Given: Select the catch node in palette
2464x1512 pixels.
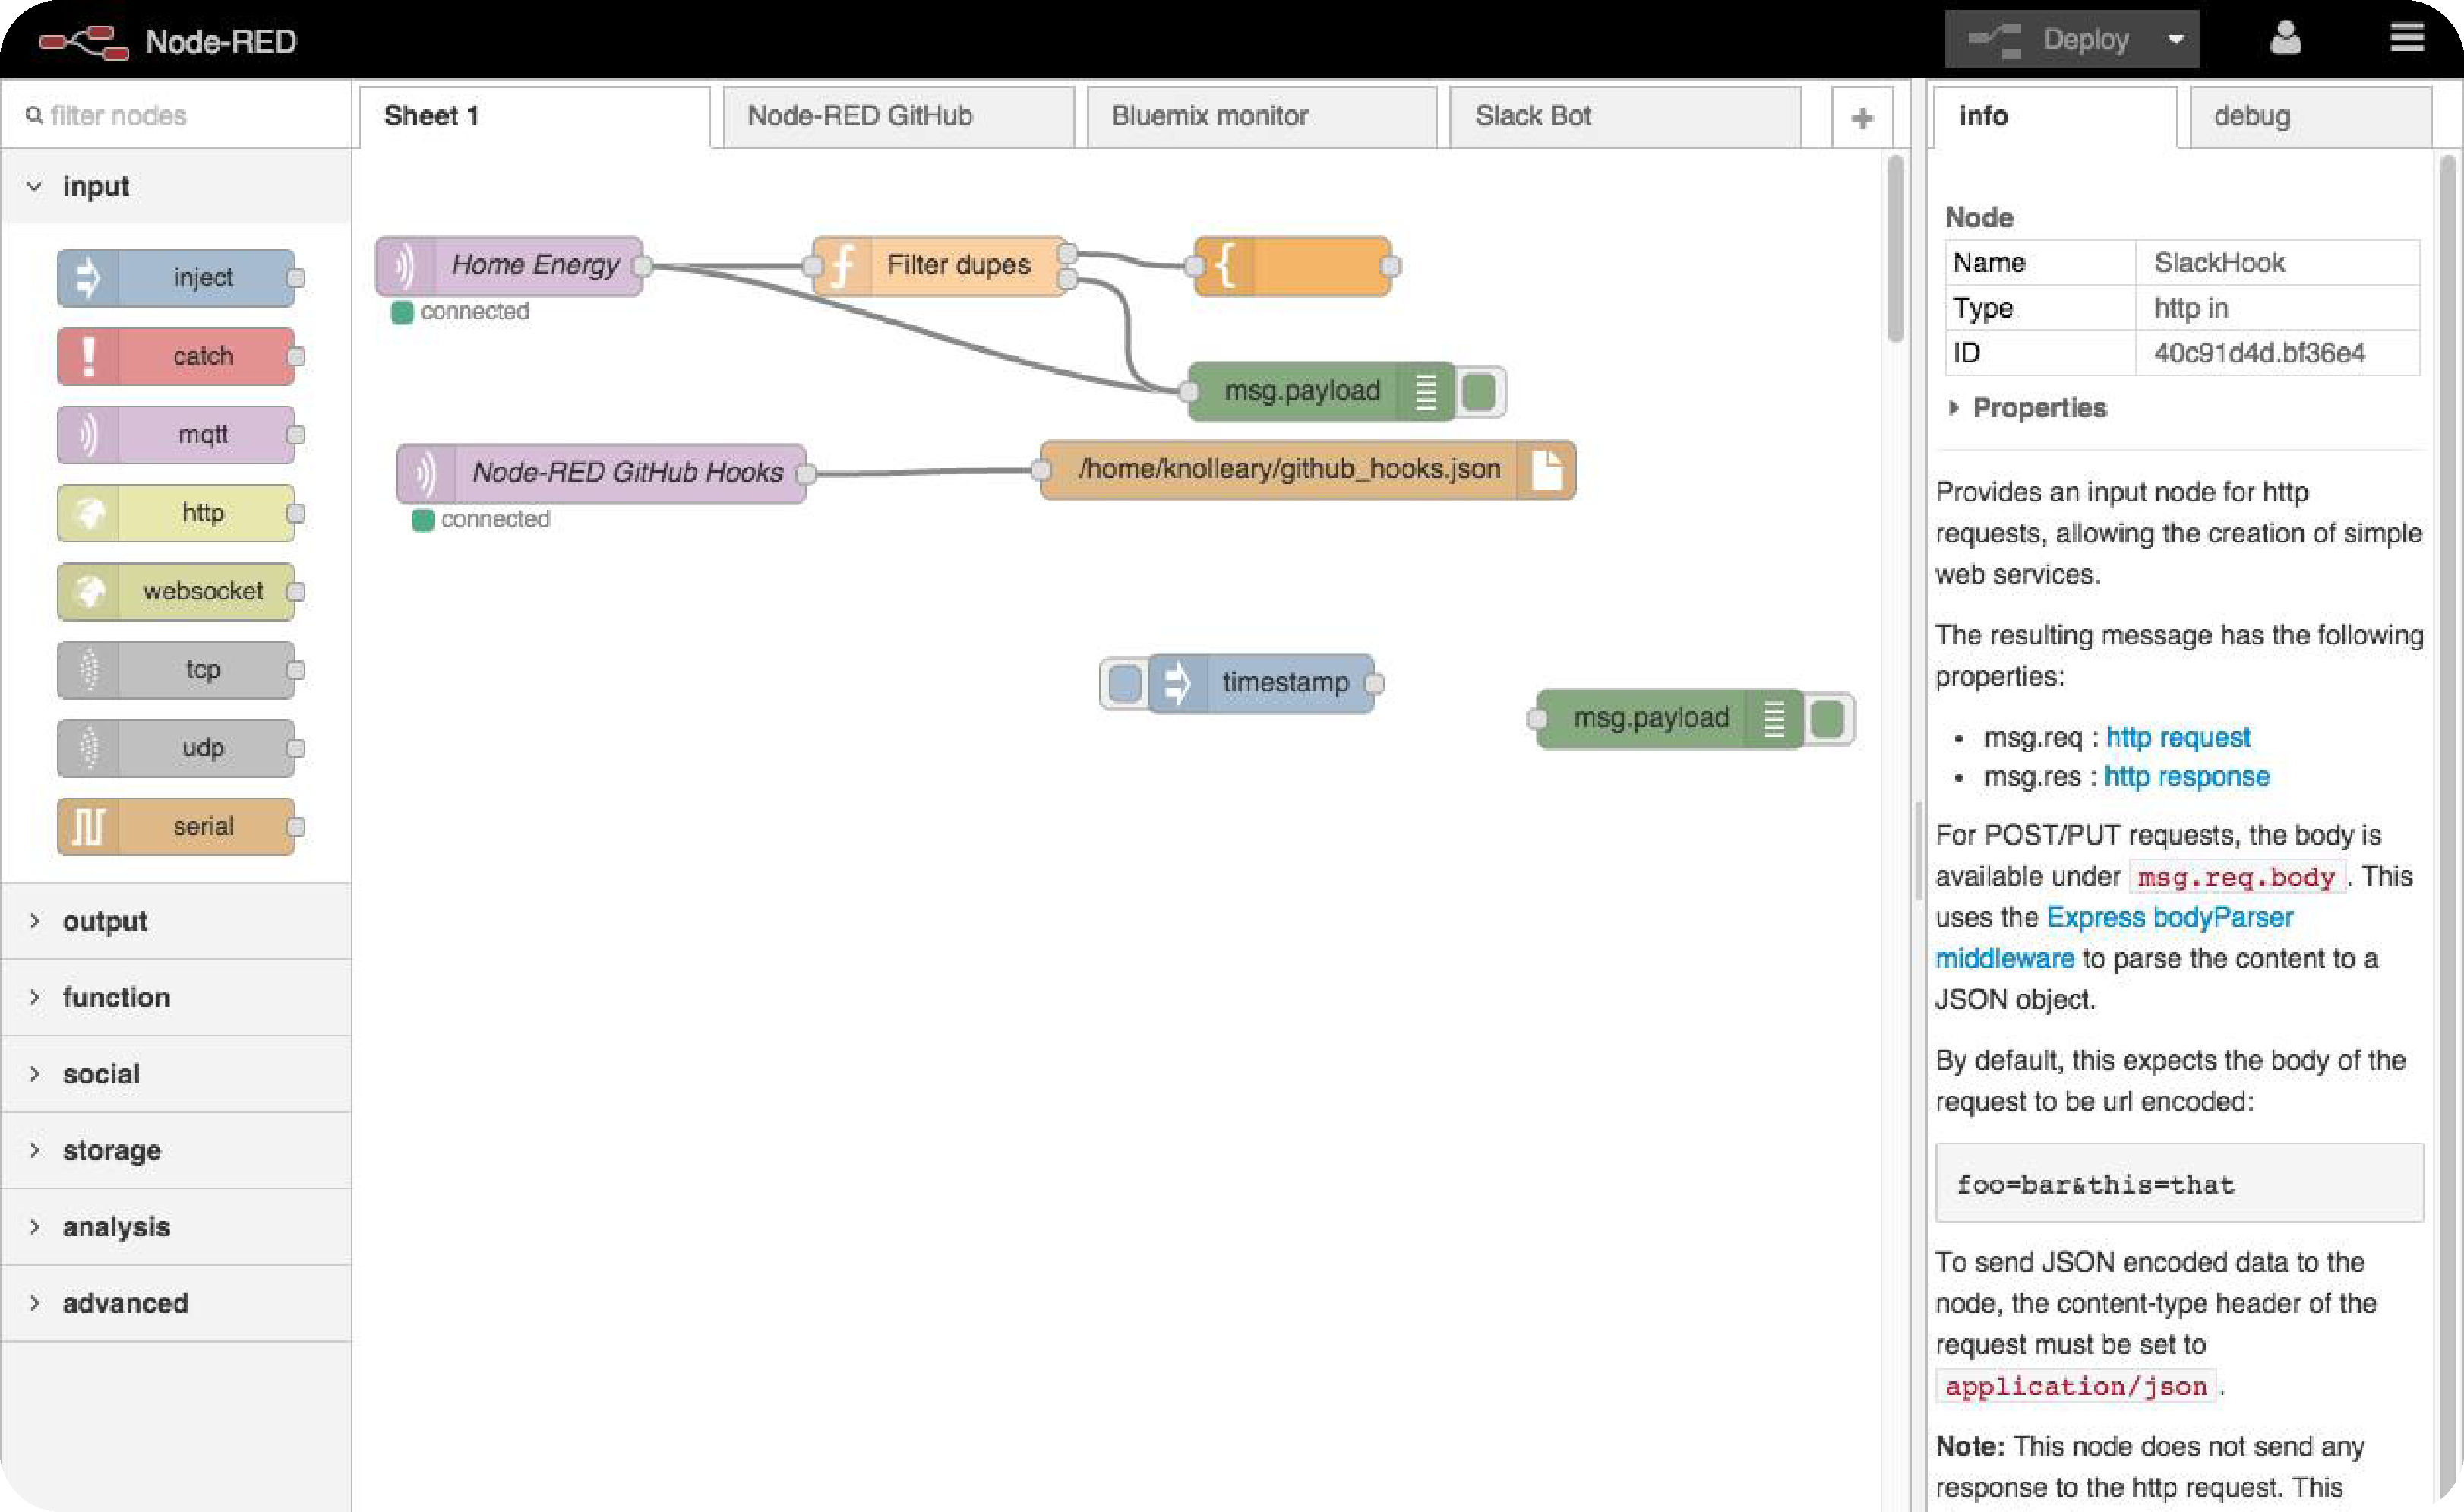Looking at the screenshot, I should click(177, 357).
